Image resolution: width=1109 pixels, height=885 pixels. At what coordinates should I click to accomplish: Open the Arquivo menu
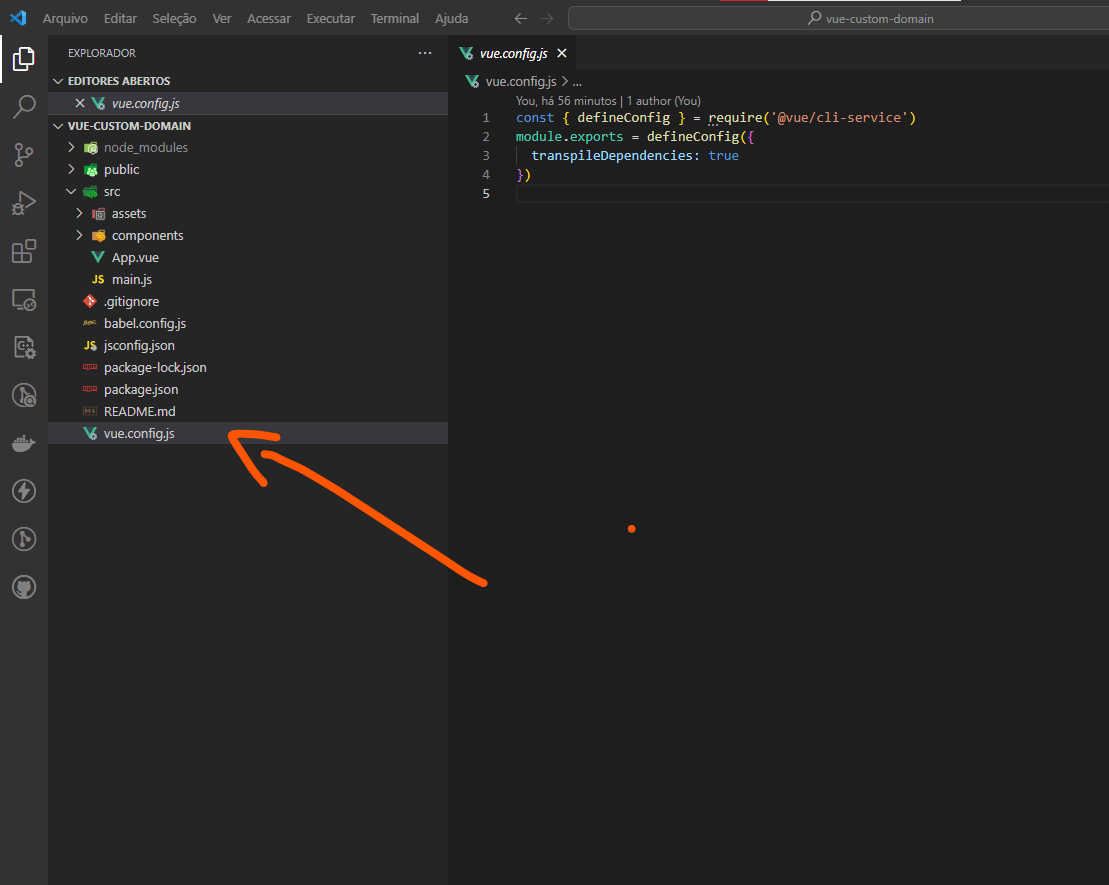tap(65, 18)
